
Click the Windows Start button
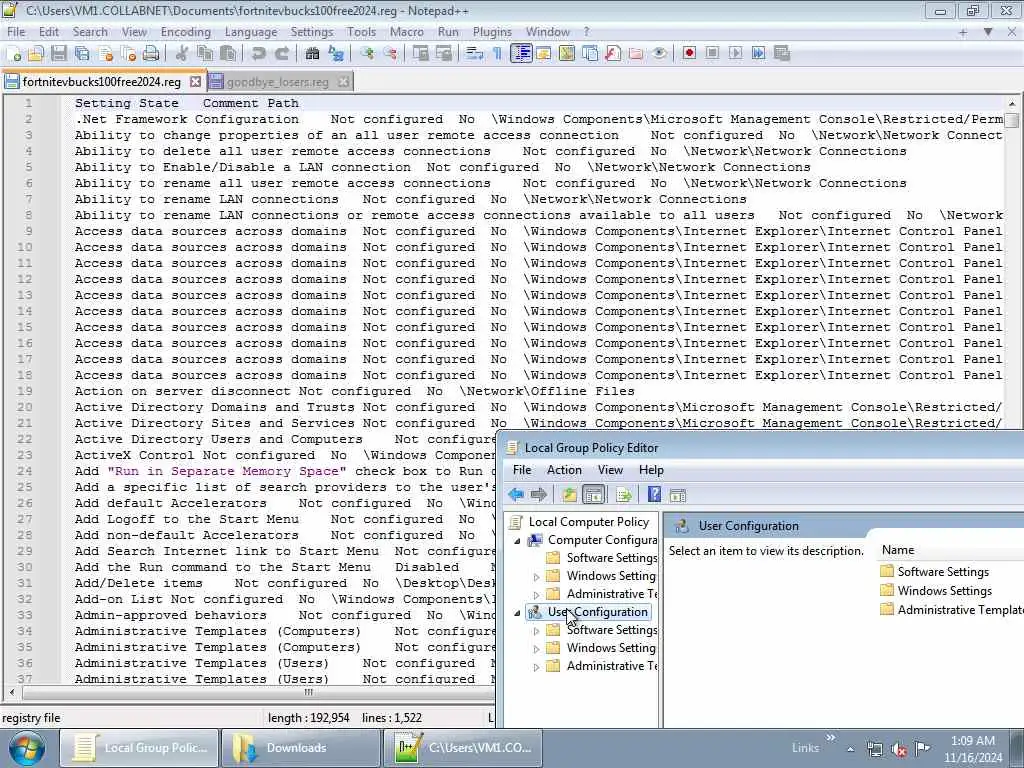(x=26, y=748)
